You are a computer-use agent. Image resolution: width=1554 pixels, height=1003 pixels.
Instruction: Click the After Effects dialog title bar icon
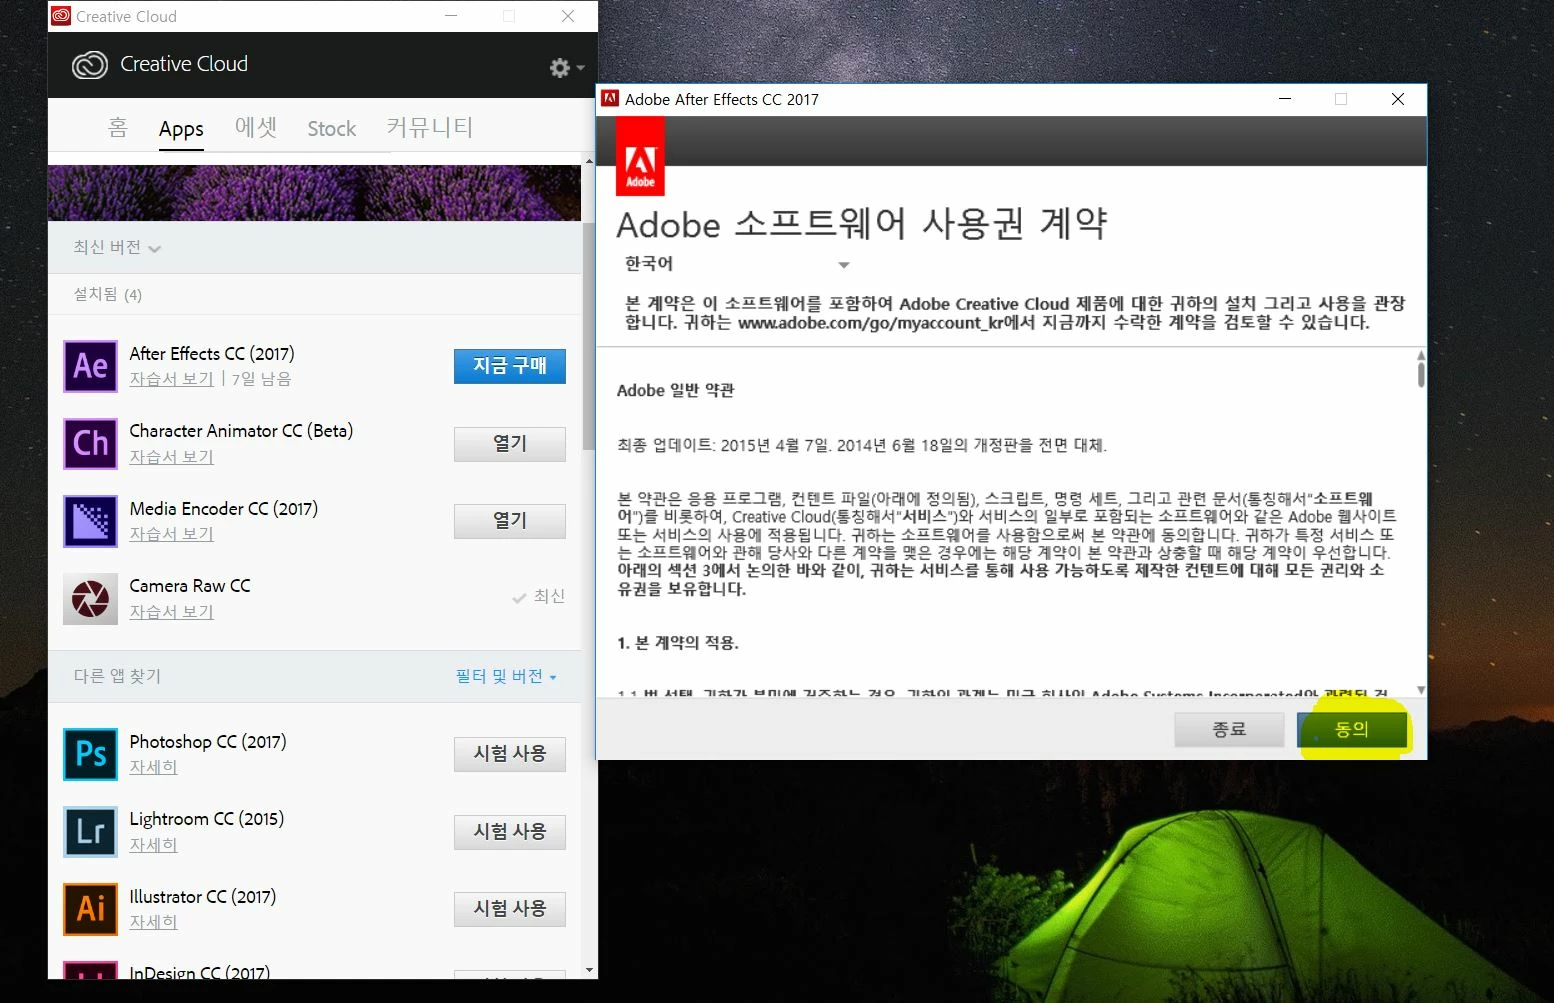610,98
